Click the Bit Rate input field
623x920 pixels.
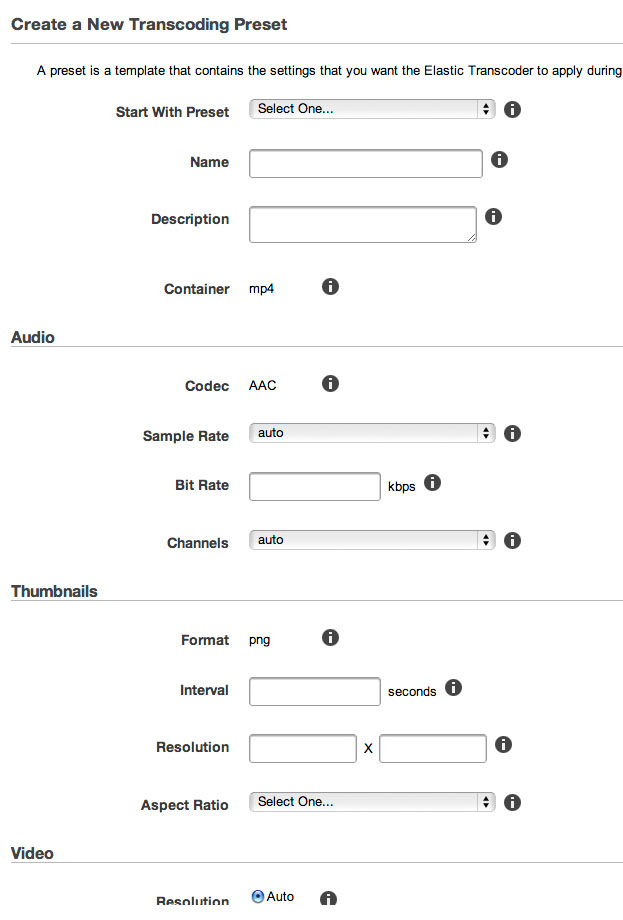[x=315, y=487]
